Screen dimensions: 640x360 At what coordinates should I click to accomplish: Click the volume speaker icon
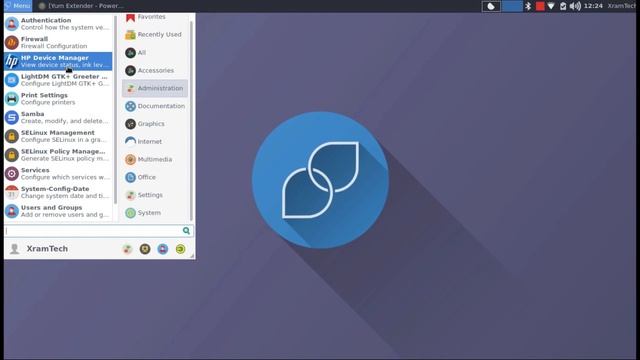point(575,6)
